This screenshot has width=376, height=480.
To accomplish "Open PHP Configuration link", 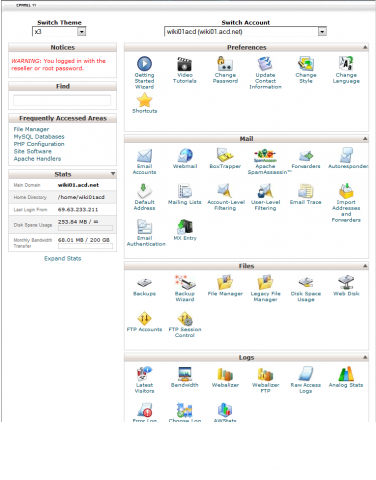I will [x=39, y=144].
